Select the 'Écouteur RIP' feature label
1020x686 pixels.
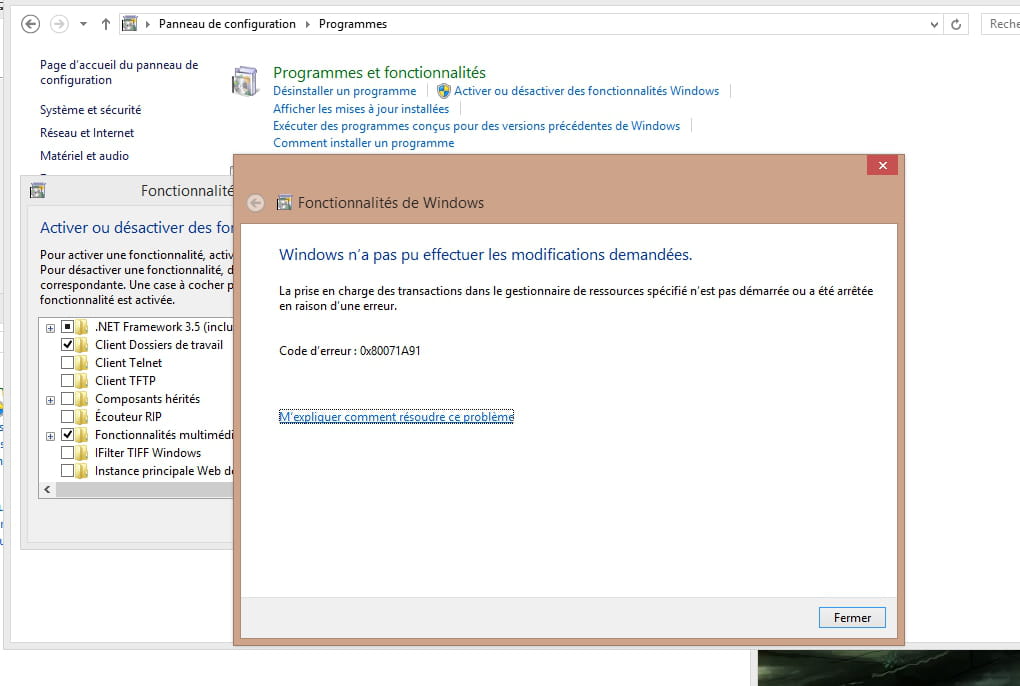(x=128, y=417)
